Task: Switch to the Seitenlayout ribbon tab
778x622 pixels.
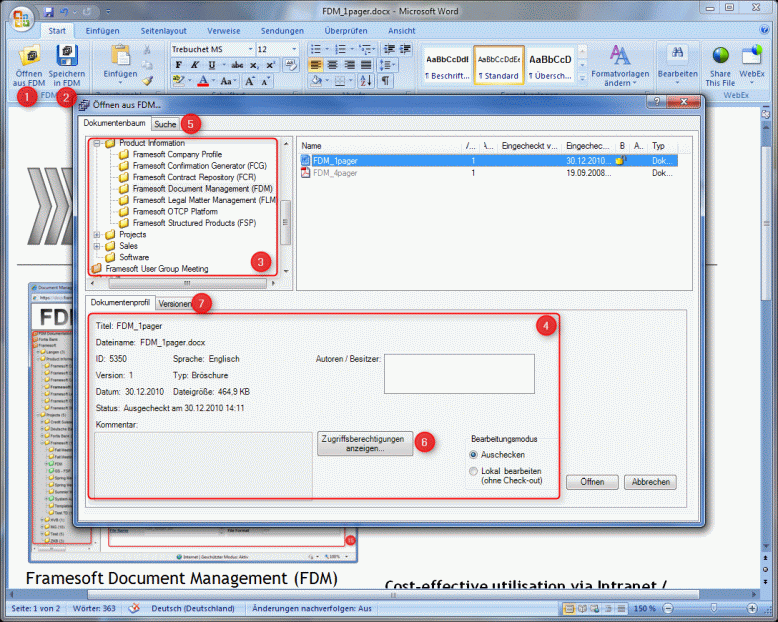Action: [163, 31]
